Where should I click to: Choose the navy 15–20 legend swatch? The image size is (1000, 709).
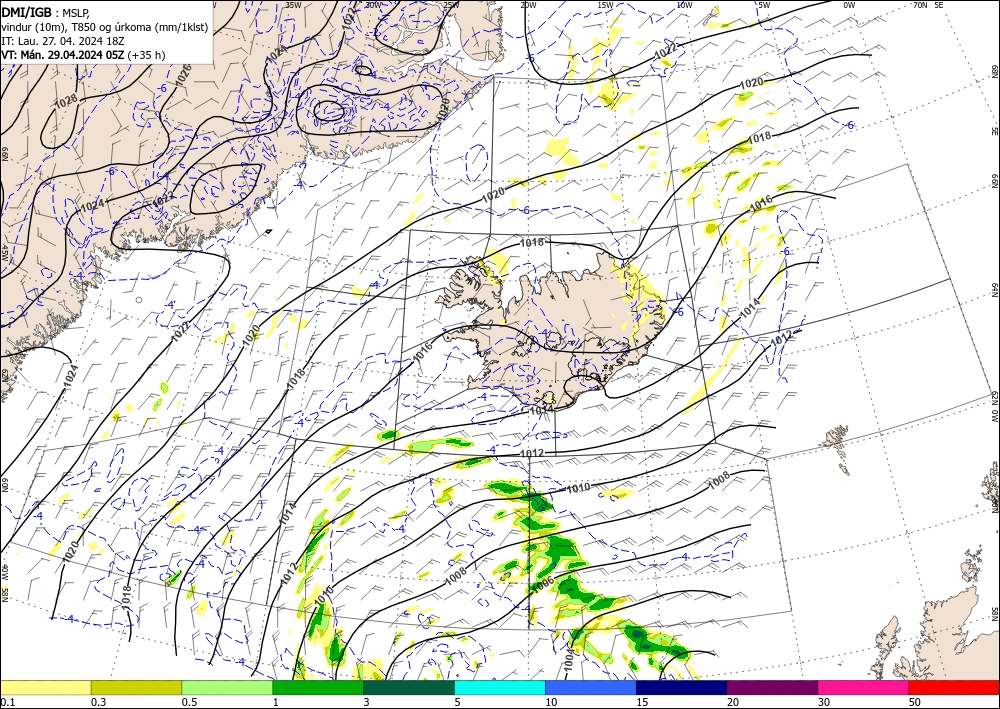click(x=682, y=687)
